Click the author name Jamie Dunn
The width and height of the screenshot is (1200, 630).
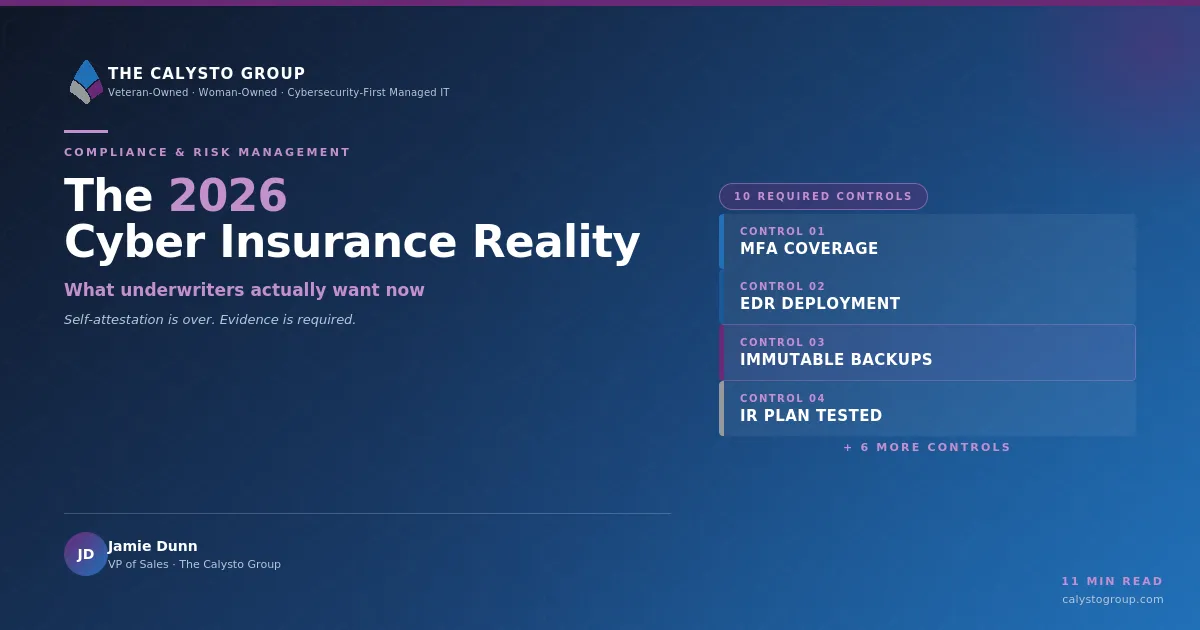tap(153, 546)
